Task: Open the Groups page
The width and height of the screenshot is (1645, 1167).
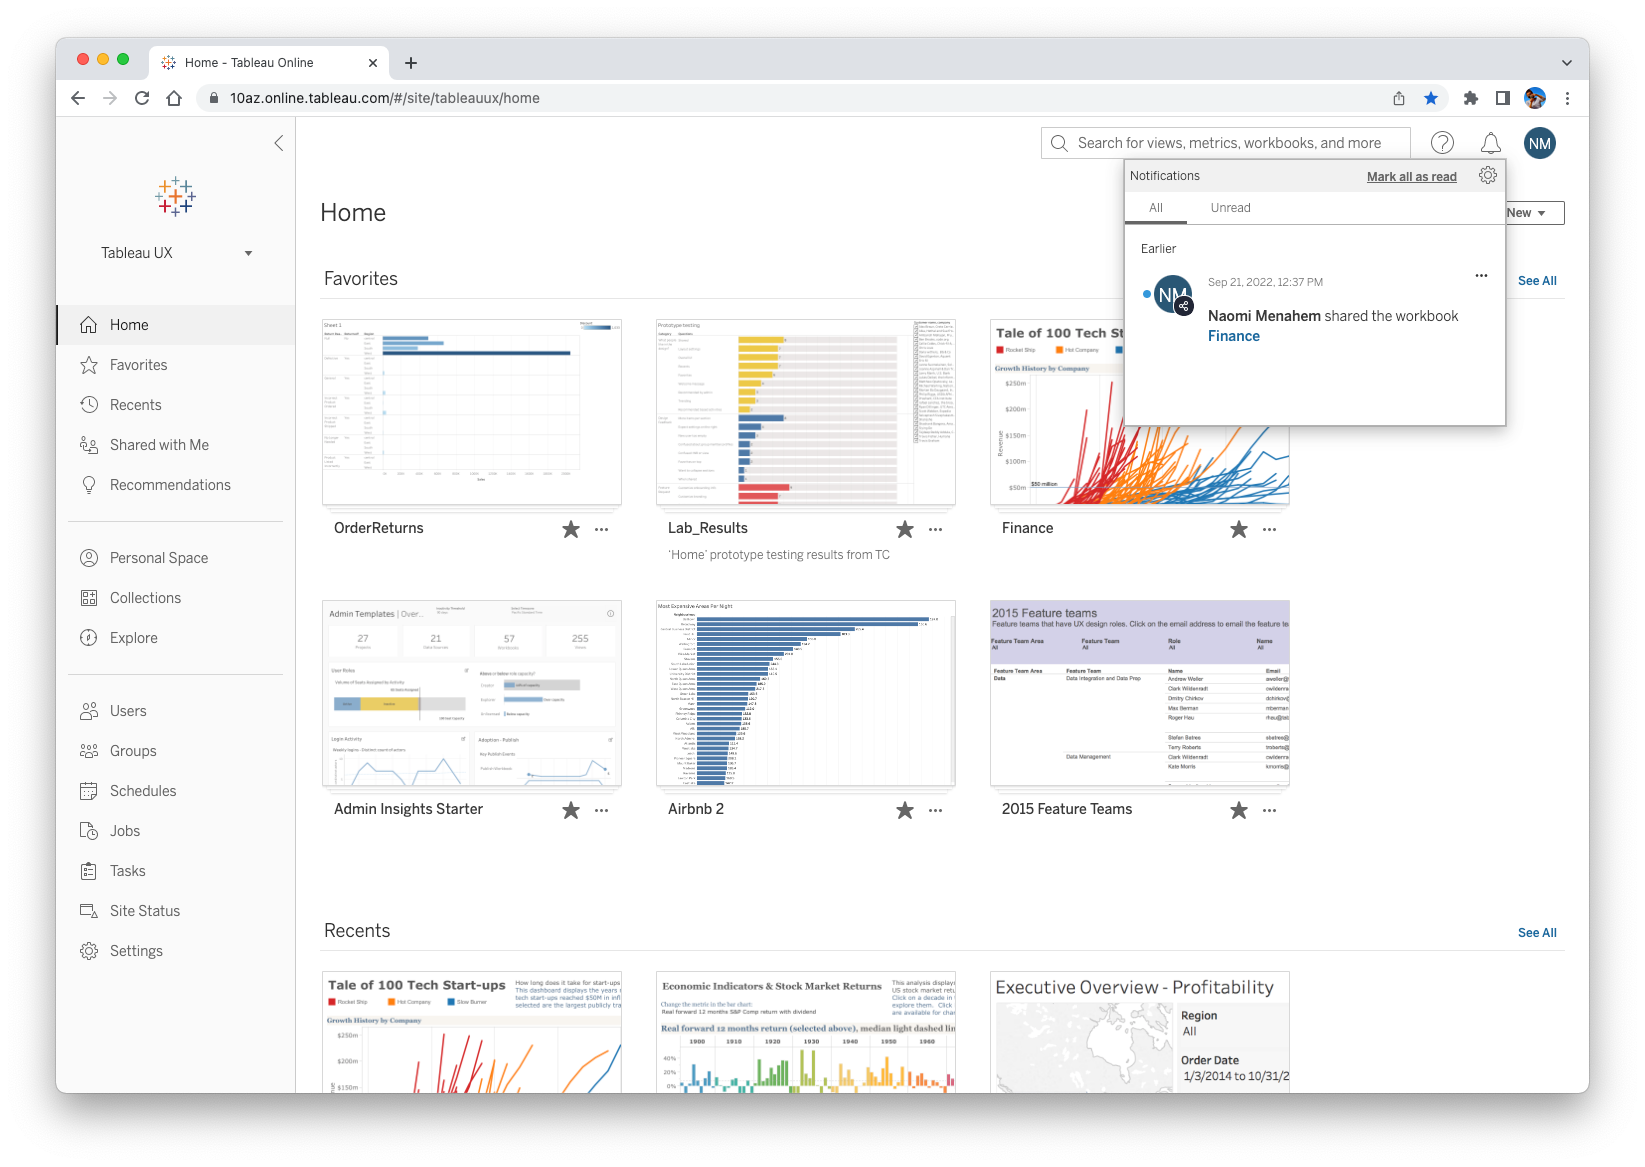Action: pyautogui.click(x=176, y=751)
